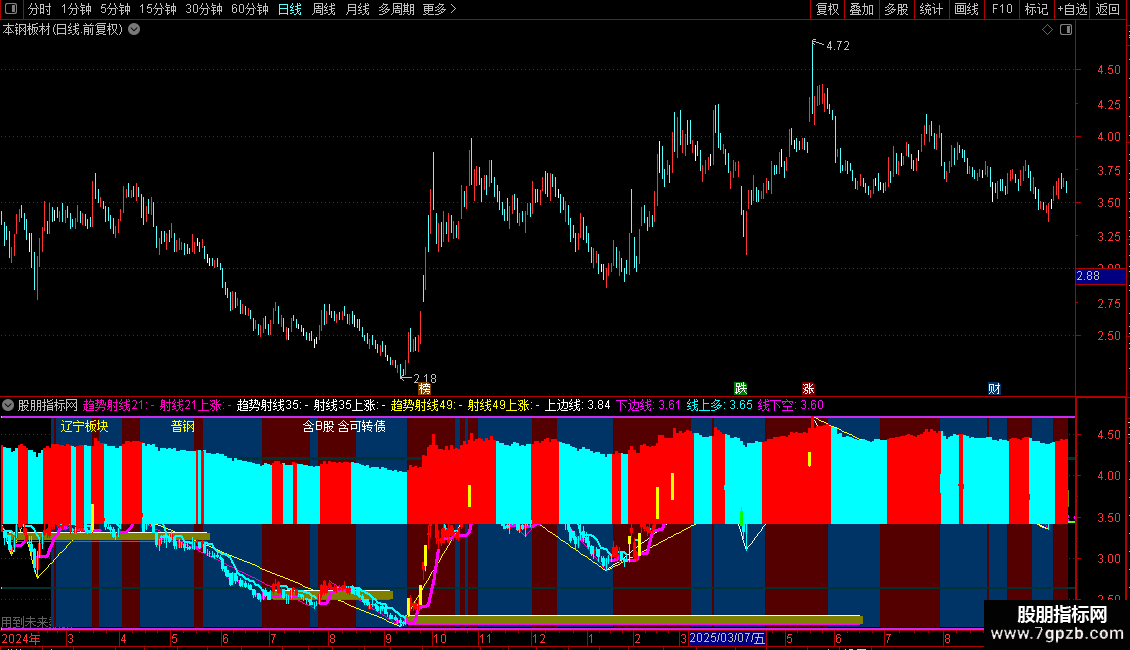
Task: Click the 股朋指标网 indicator name
Action: tap(48, 405)
